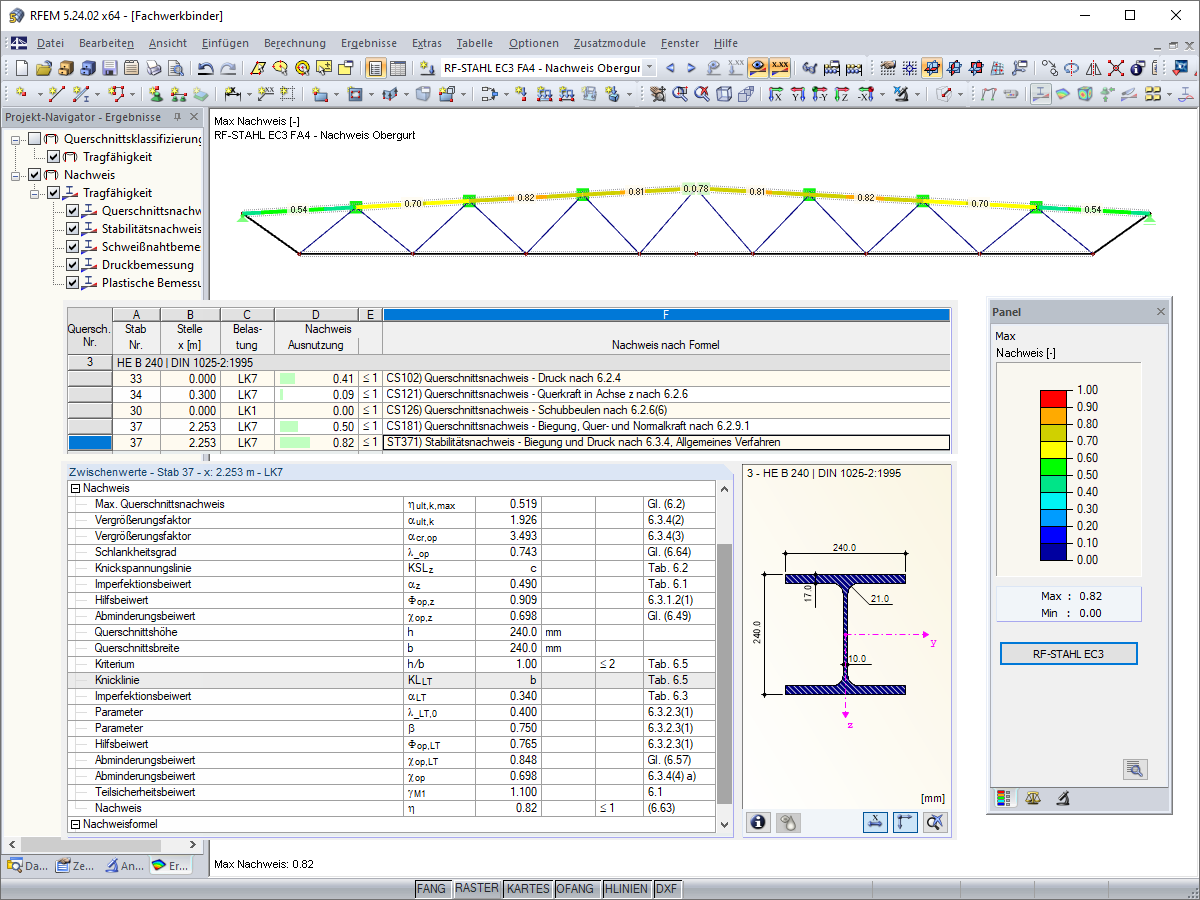Screen dimensions: 1200x900
Task: Toggle the RASTER status bar button
Action: tap(476, 888)
